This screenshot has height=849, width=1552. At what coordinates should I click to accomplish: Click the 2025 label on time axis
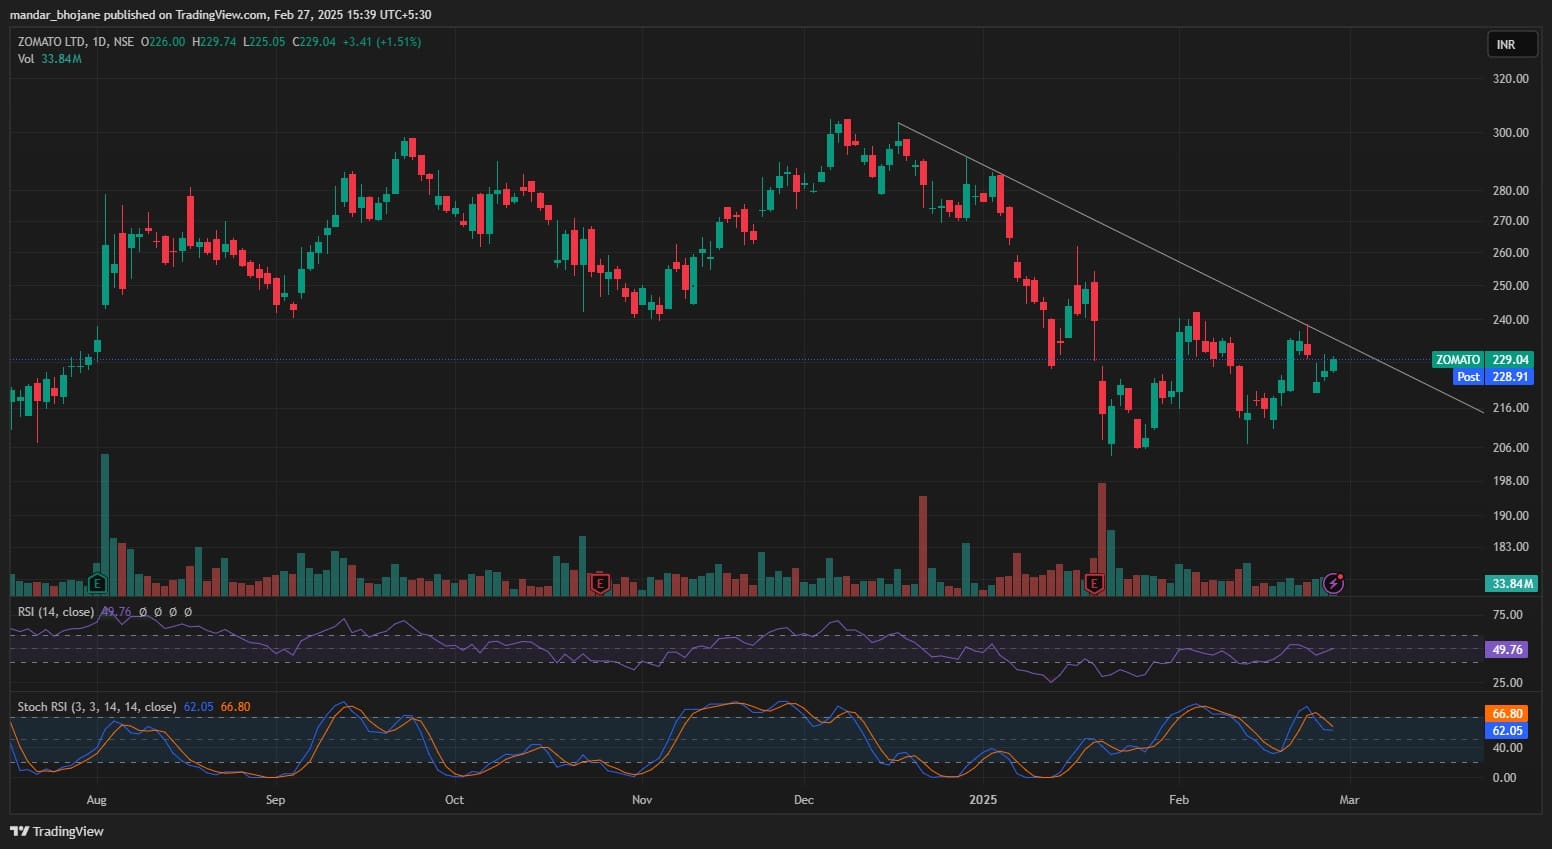(983, 800)
